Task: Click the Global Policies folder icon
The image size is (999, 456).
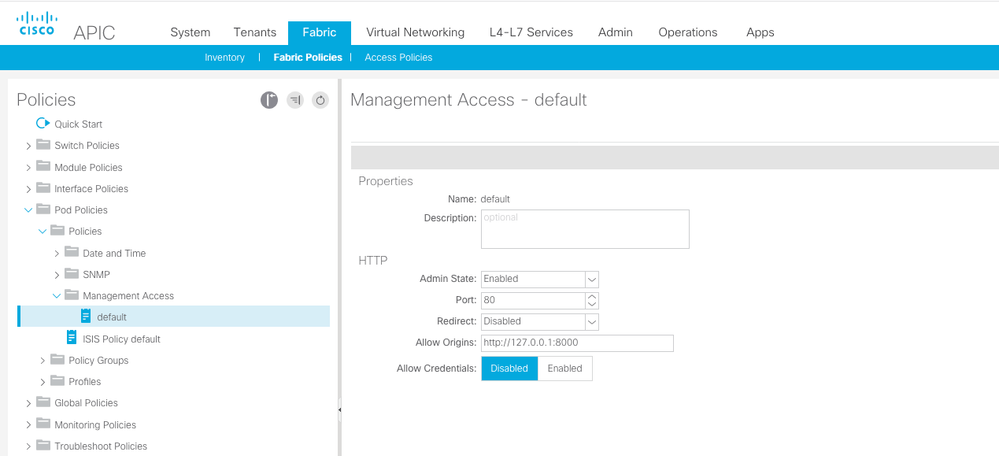Action: pyautogui.click(x=43, y=402)
